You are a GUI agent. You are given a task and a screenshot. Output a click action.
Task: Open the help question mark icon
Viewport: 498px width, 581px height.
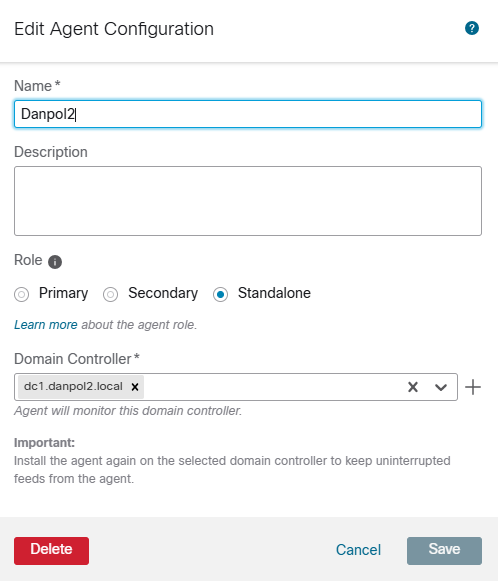tap(472, 28)
